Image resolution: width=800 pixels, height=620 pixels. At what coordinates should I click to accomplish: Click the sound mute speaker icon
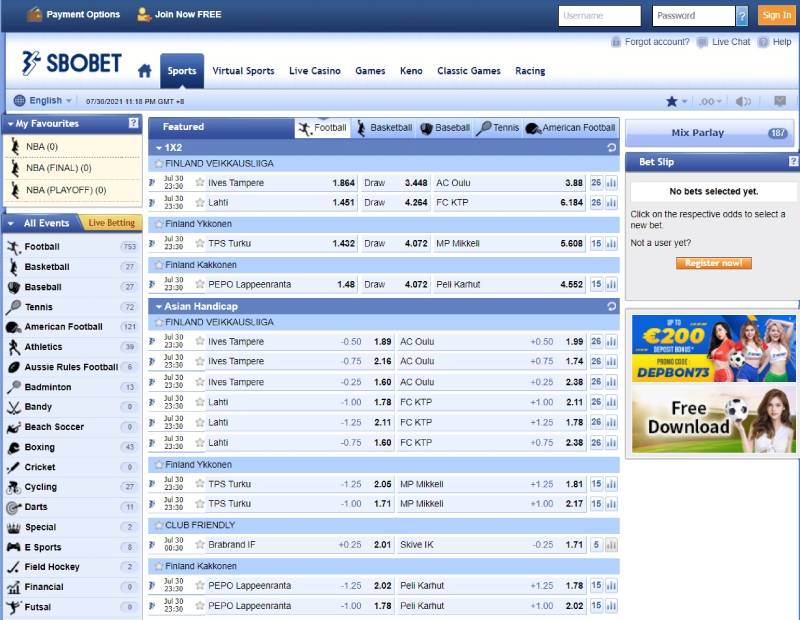743,101
